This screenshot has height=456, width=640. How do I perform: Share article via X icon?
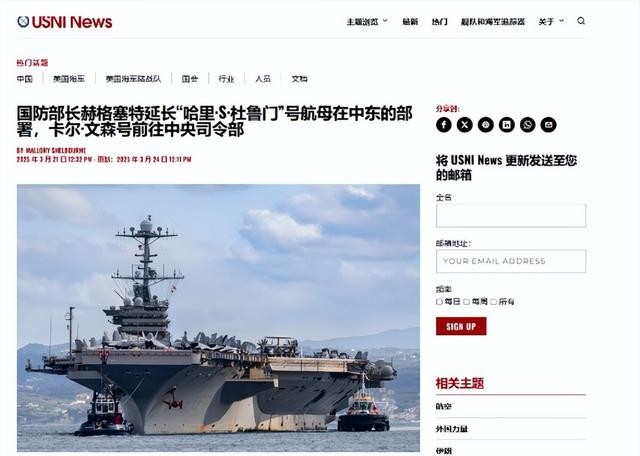464,125
